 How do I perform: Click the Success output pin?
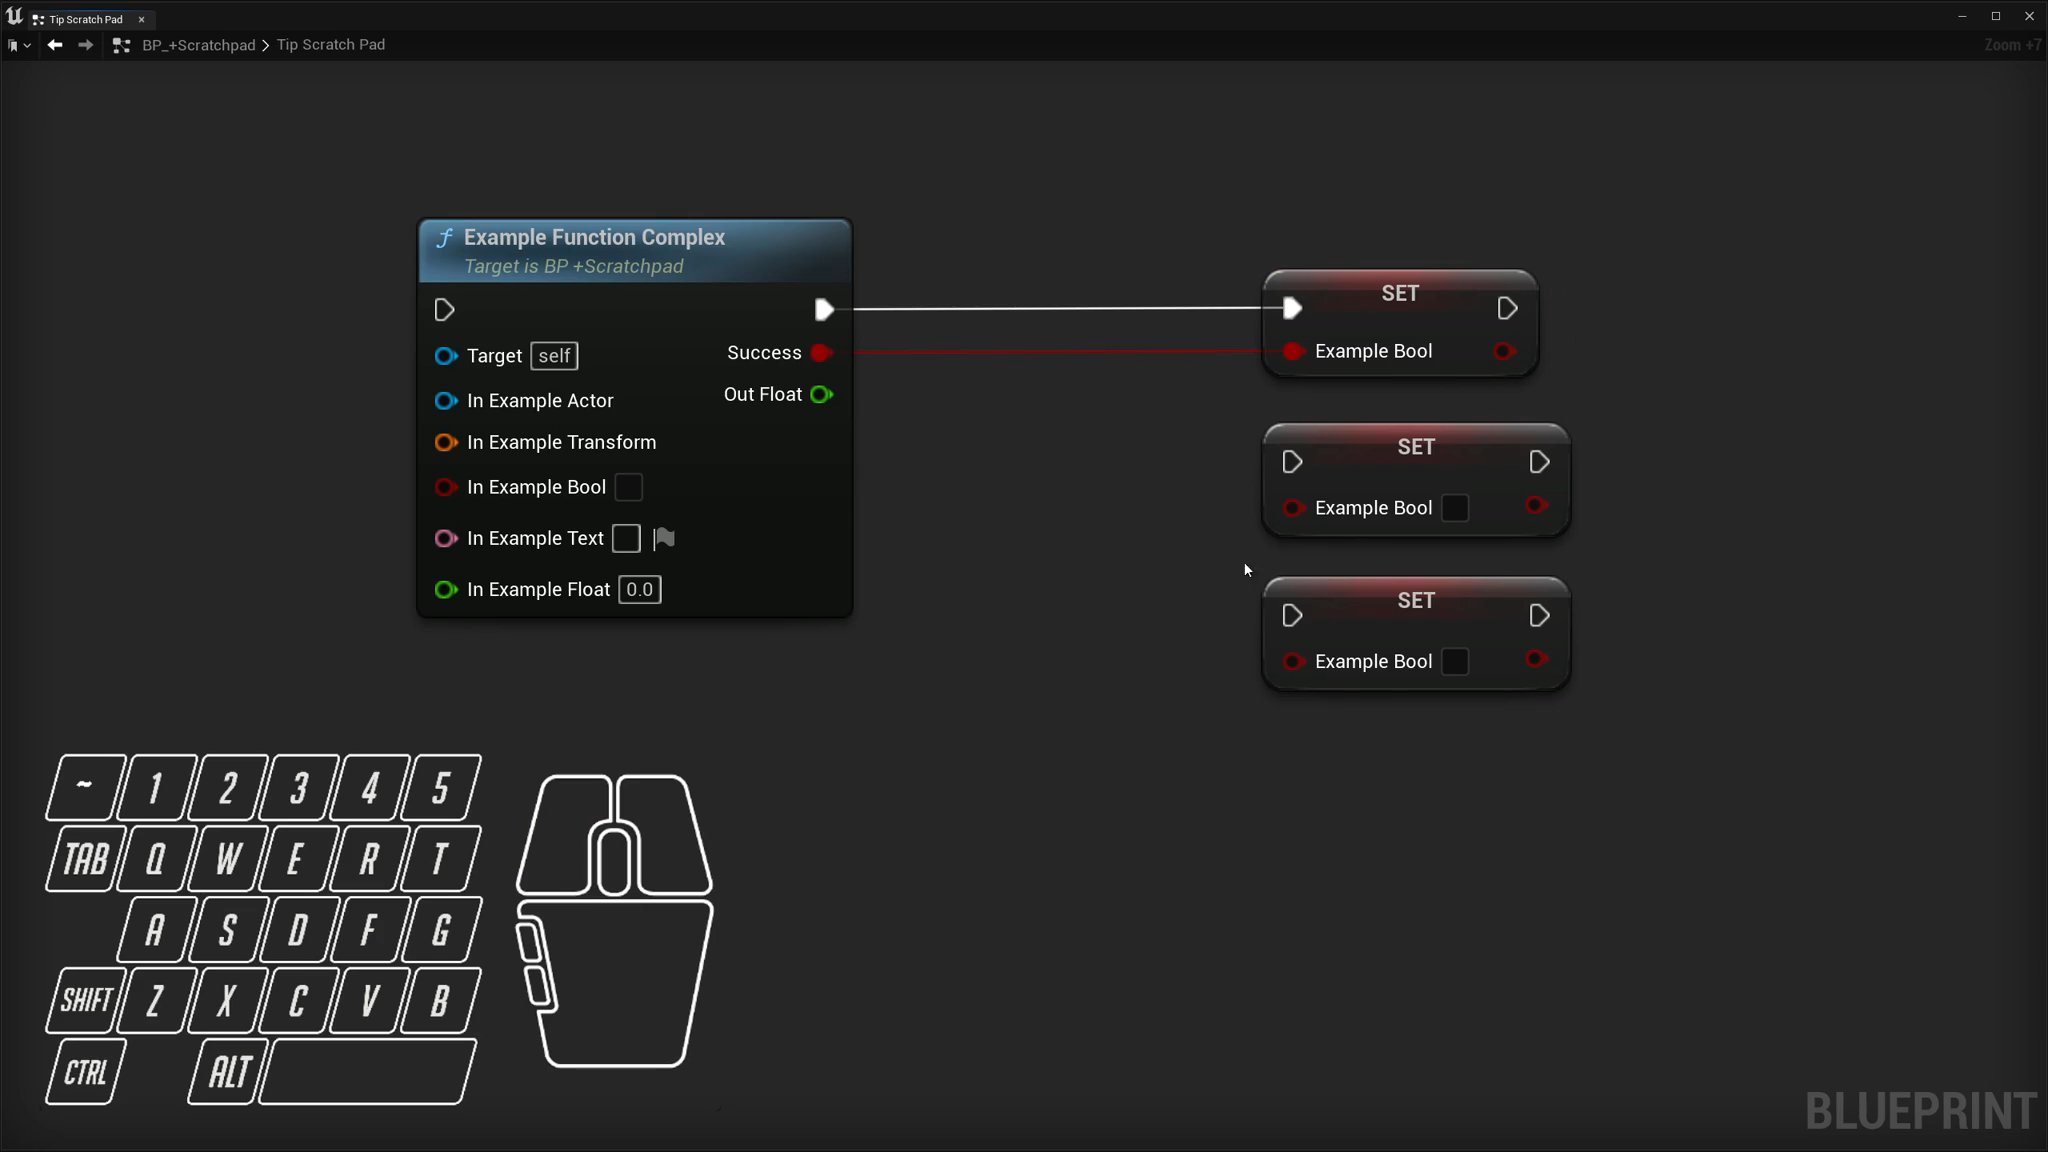click(821, 353)
